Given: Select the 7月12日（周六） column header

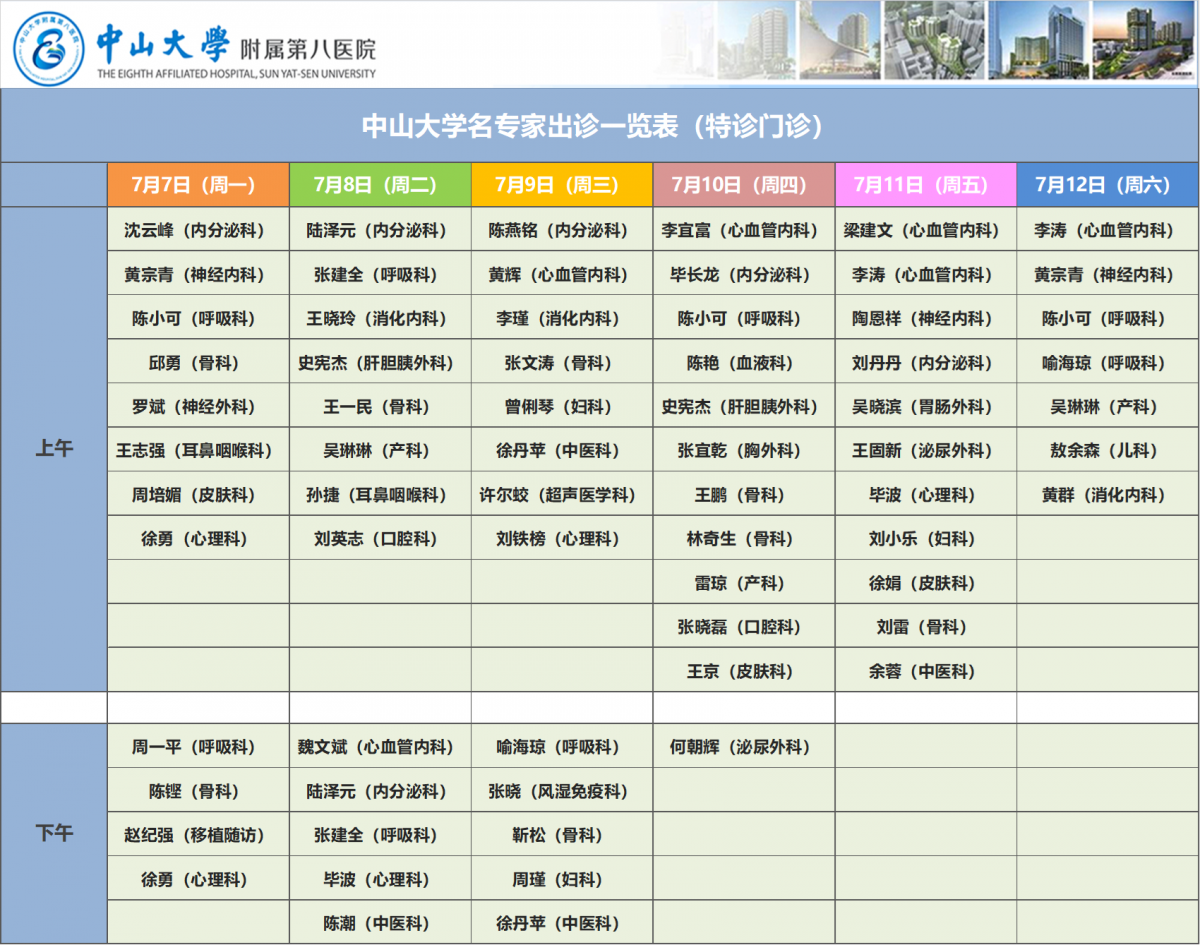Looking at the screenshot, I should pos(1107,184).
